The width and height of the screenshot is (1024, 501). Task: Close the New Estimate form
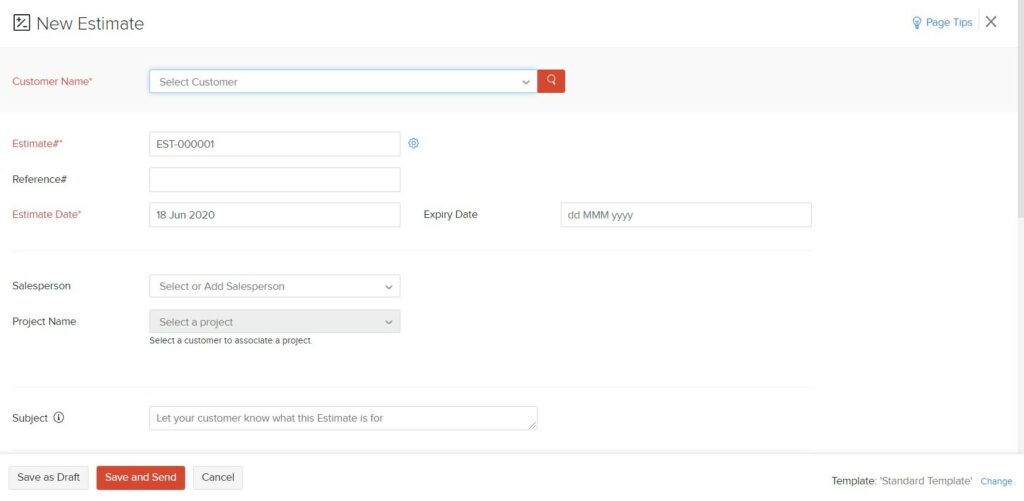click(x=991, y=22)
